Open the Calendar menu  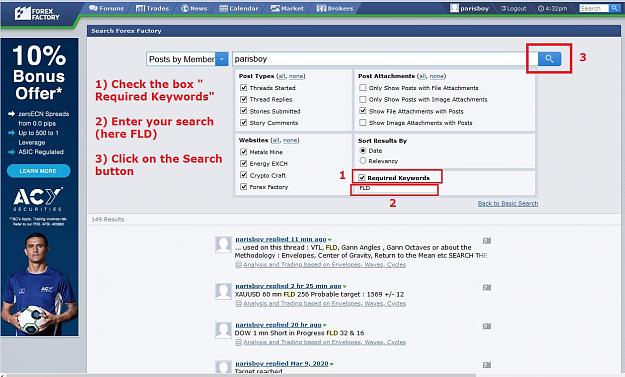tap(239, 8)
